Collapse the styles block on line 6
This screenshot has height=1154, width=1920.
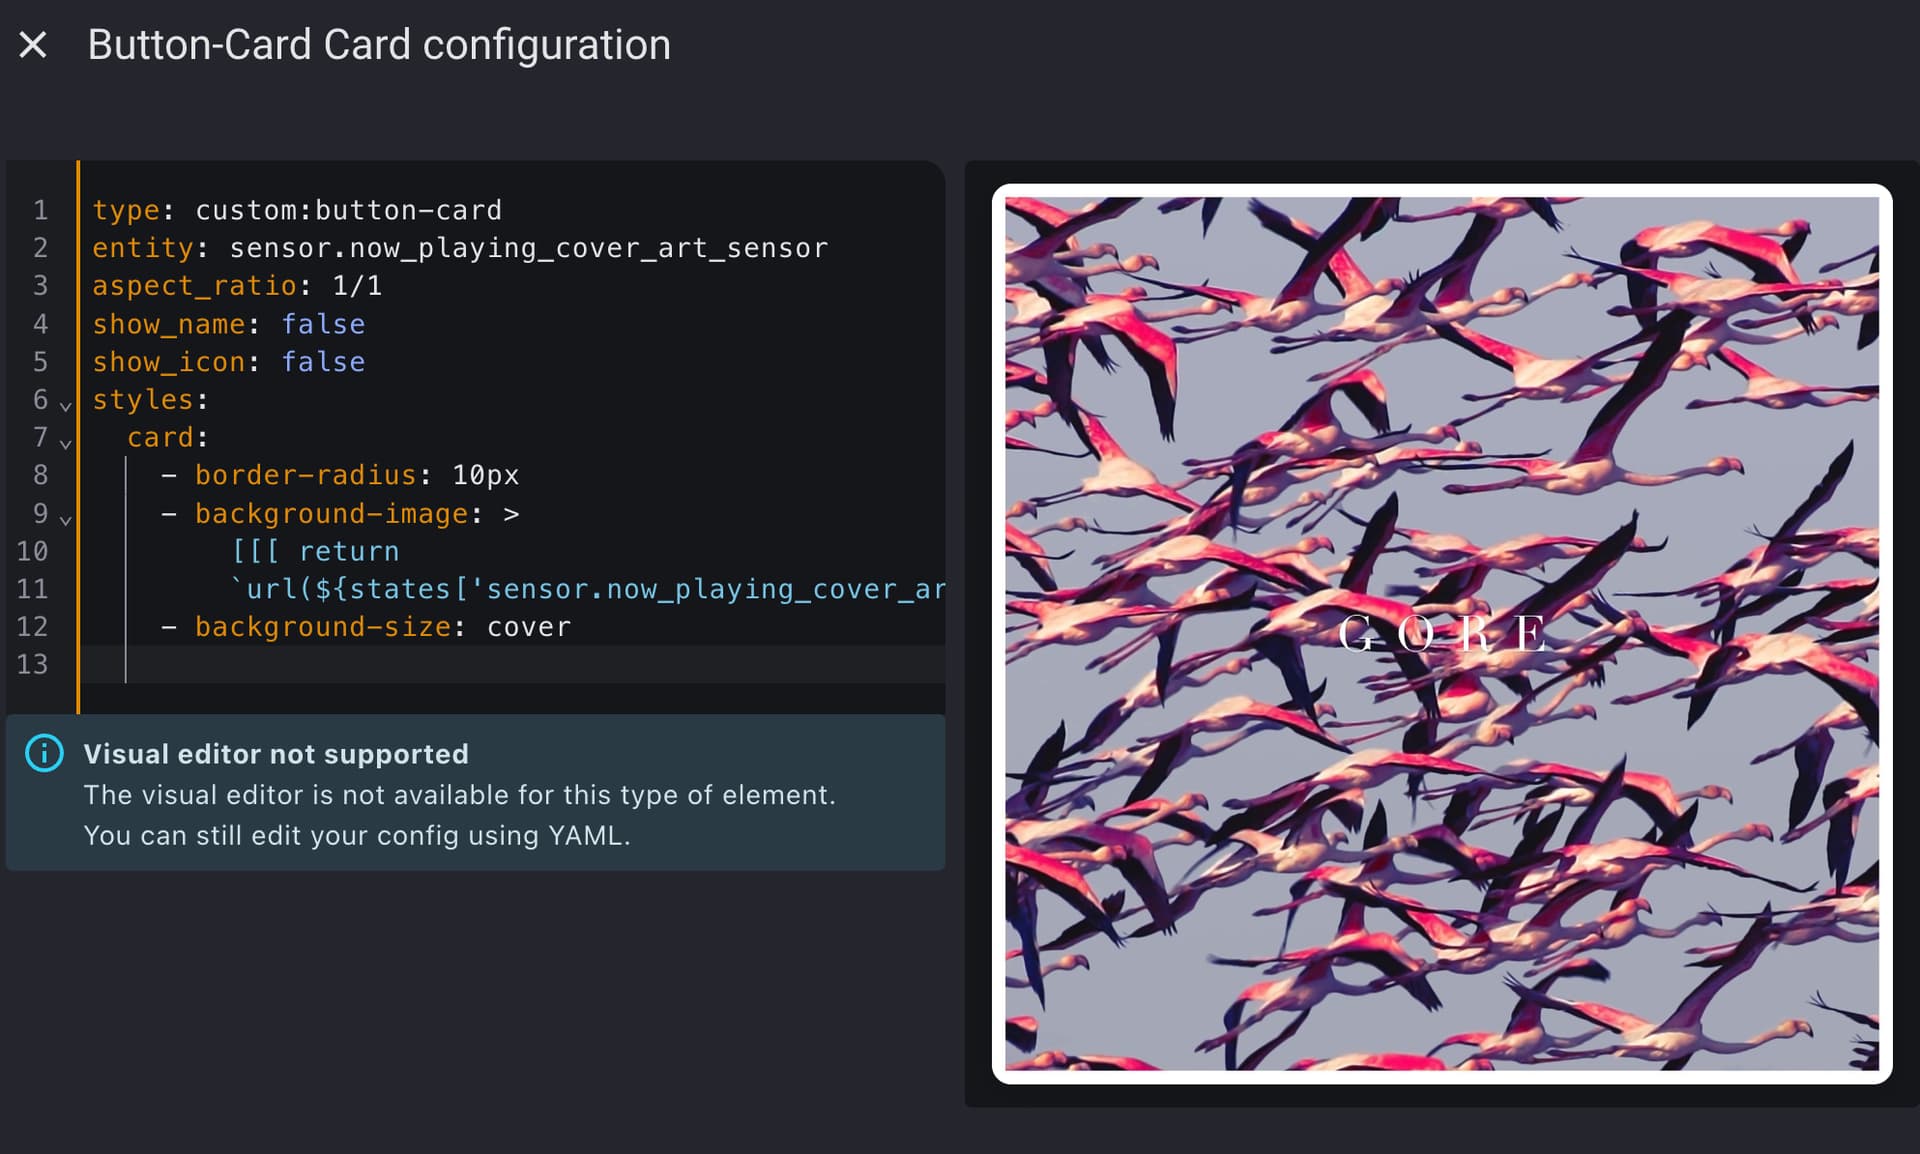(66, 406)
